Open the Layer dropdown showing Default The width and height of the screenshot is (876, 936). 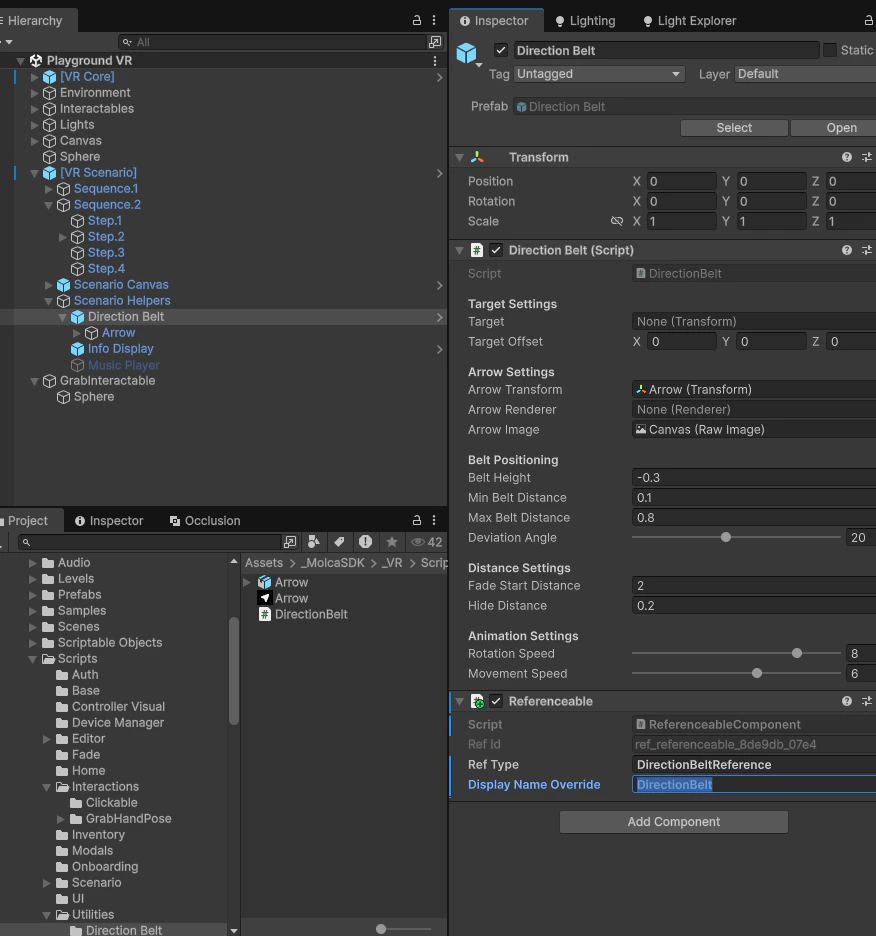click(805, 74)
